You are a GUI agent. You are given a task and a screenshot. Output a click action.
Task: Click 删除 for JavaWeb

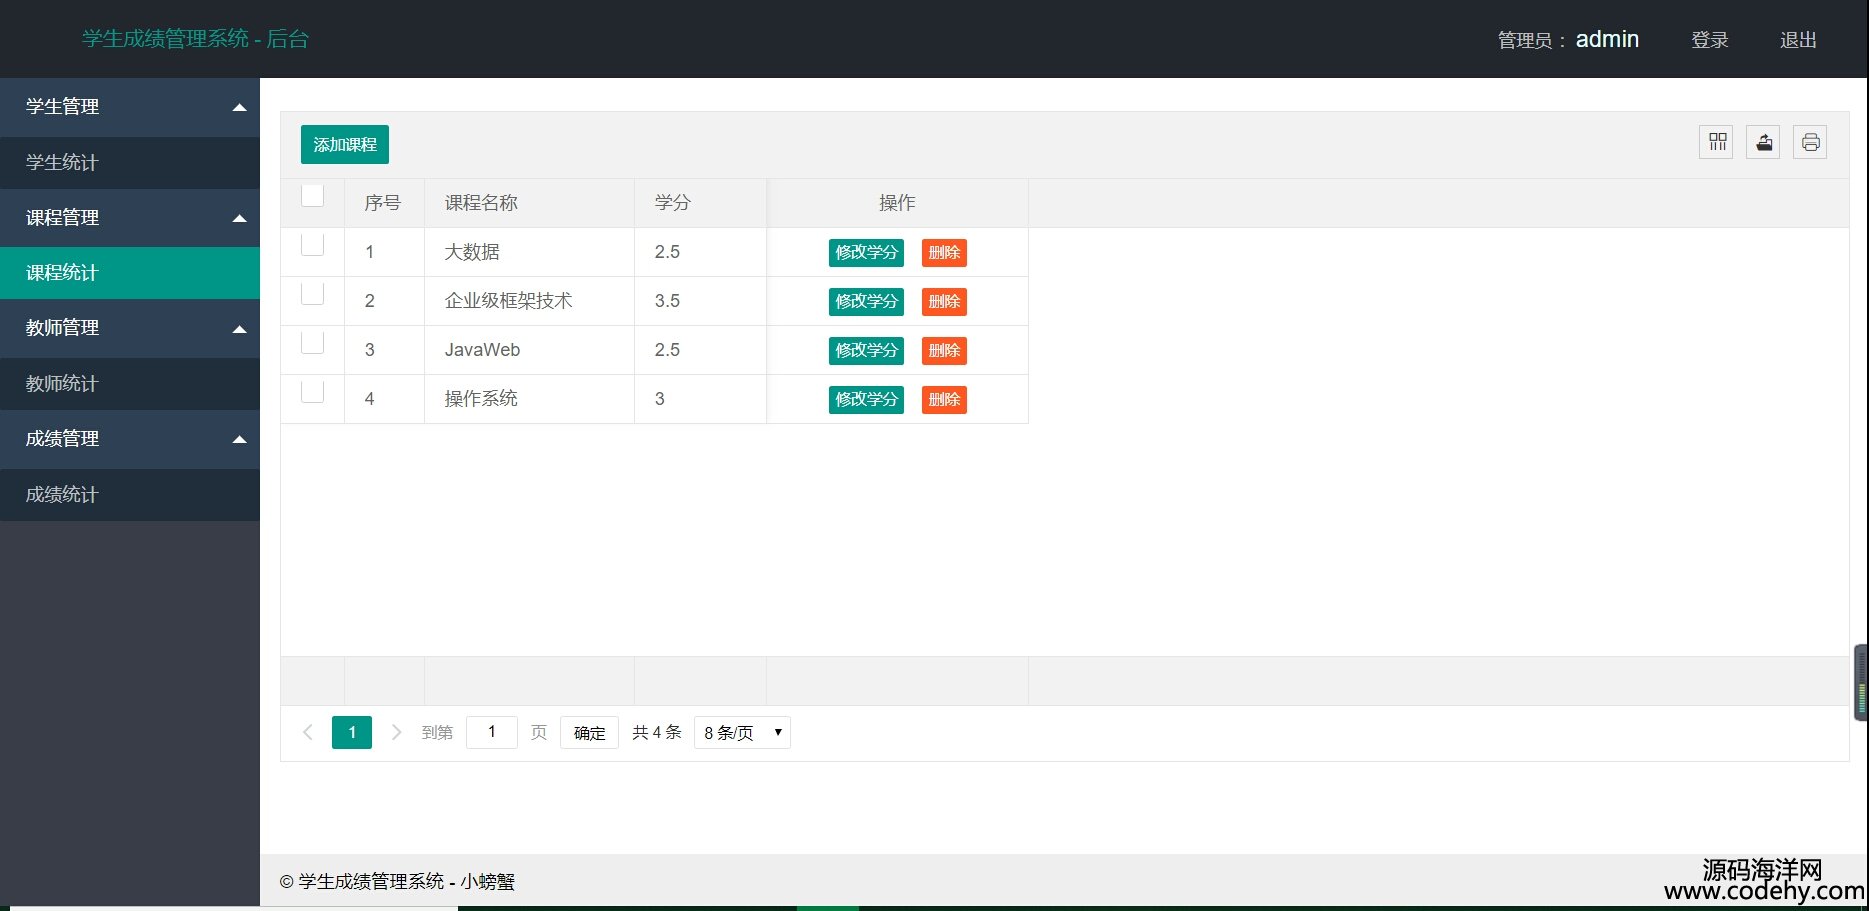coord(944,350)
